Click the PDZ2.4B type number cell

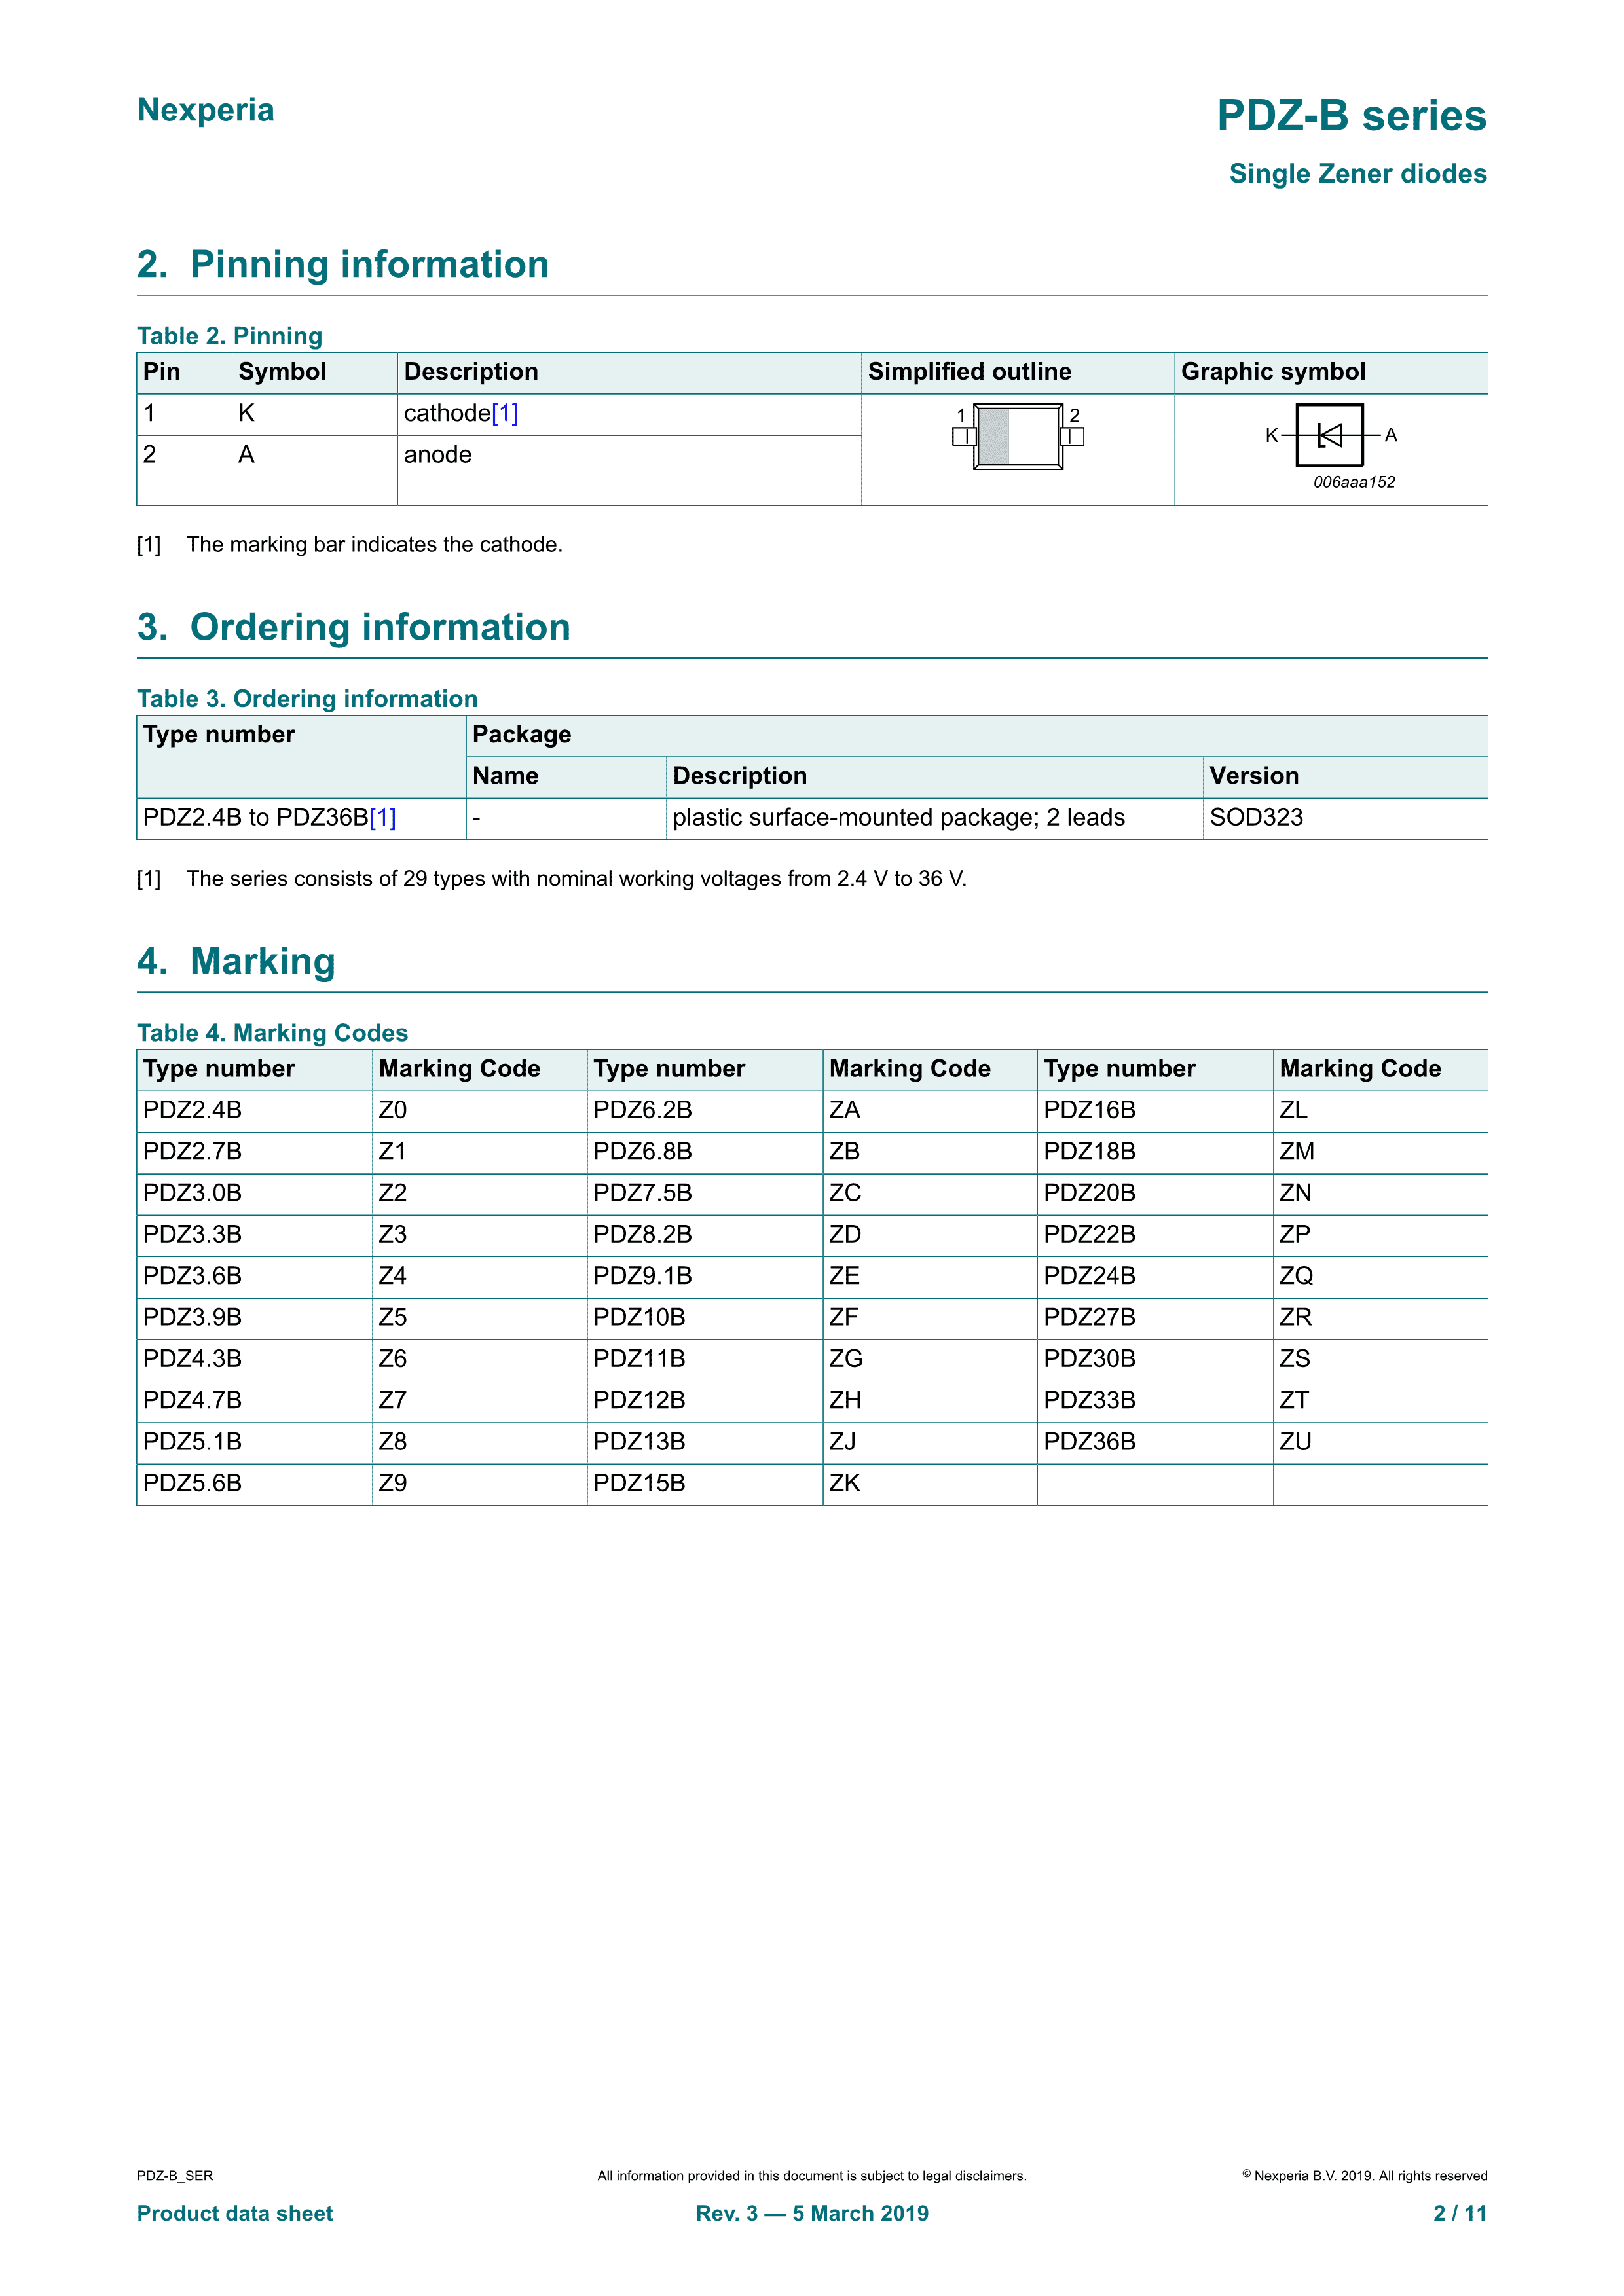192,1110
